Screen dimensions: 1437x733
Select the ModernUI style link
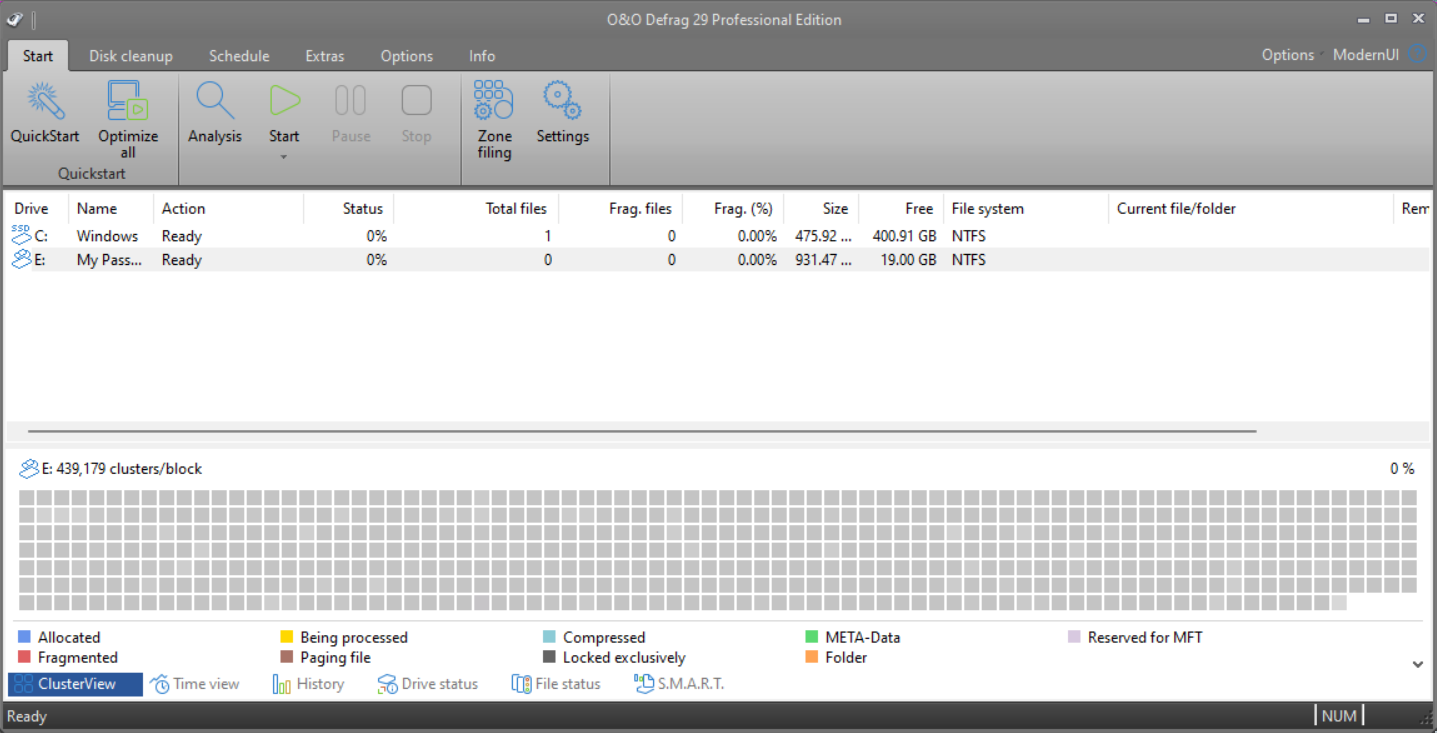(1365, 55)
